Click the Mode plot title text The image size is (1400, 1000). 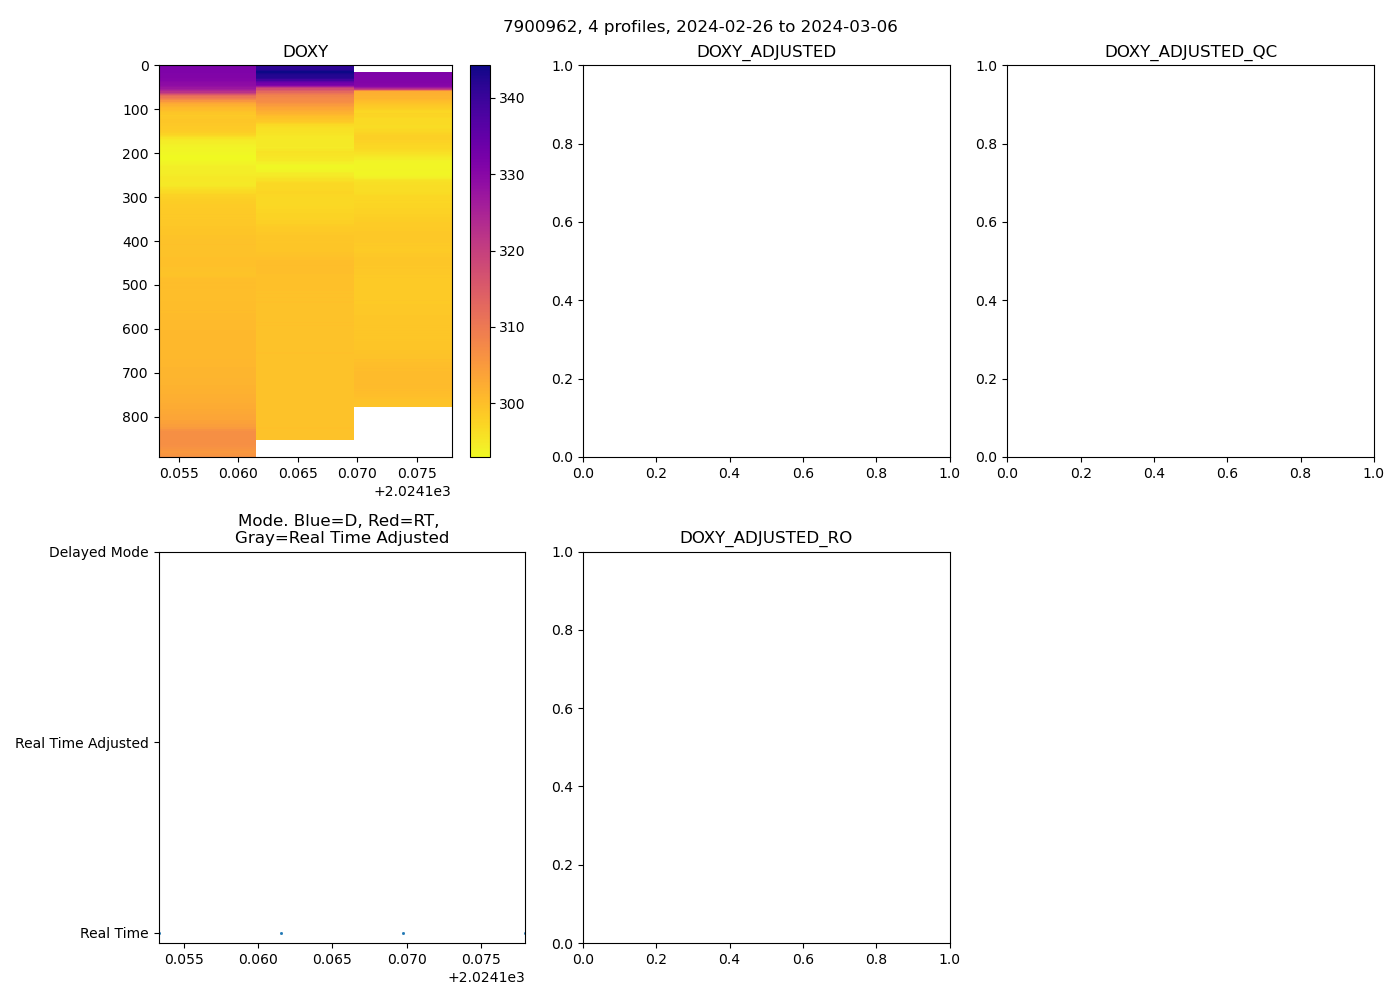pyautogui.click(x=341, y=529)
